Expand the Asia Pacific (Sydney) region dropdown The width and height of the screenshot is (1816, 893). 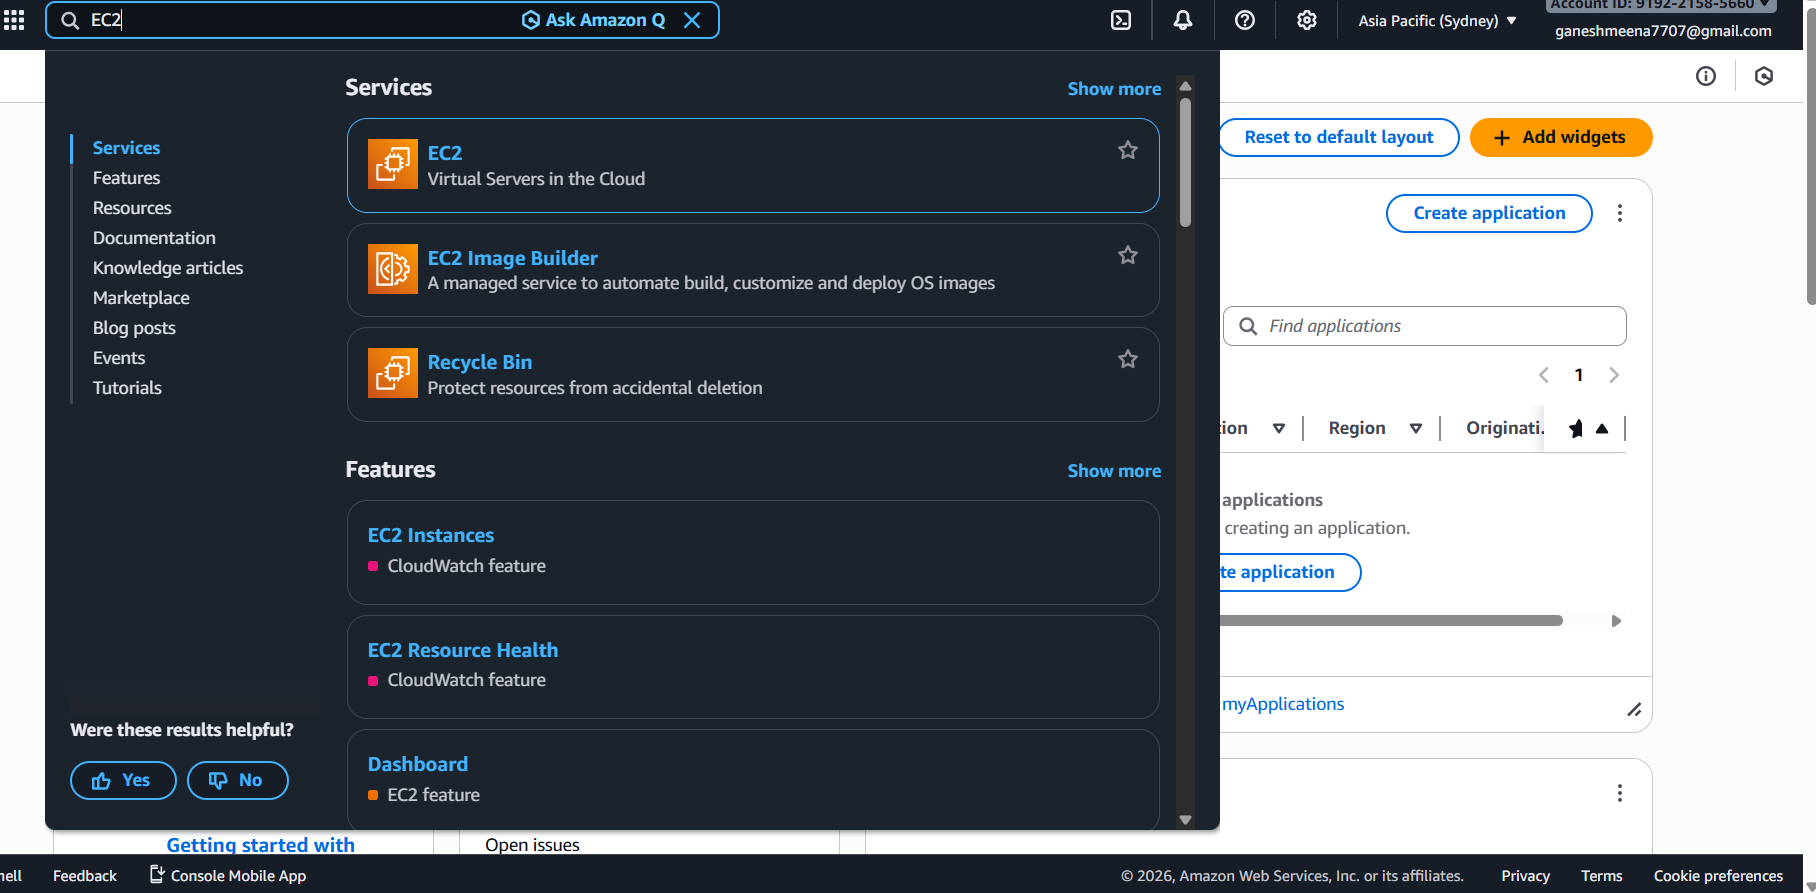pos(1437,21)
